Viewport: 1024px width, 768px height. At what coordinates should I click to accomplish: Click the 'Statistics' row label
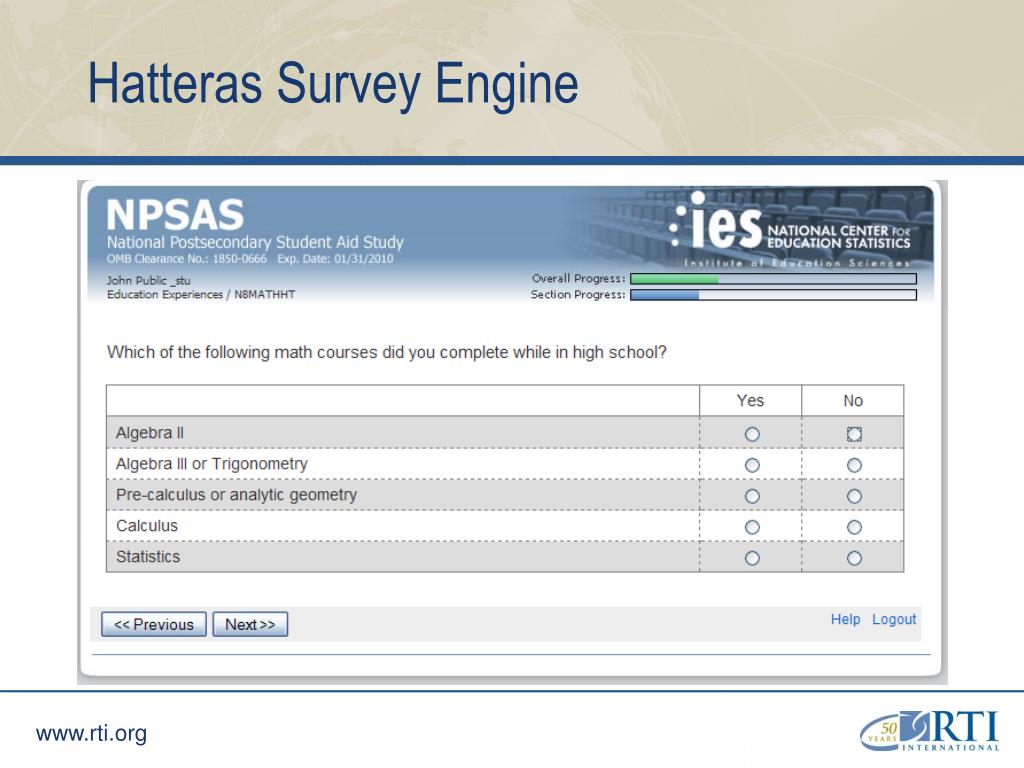[x=148, y=557]
